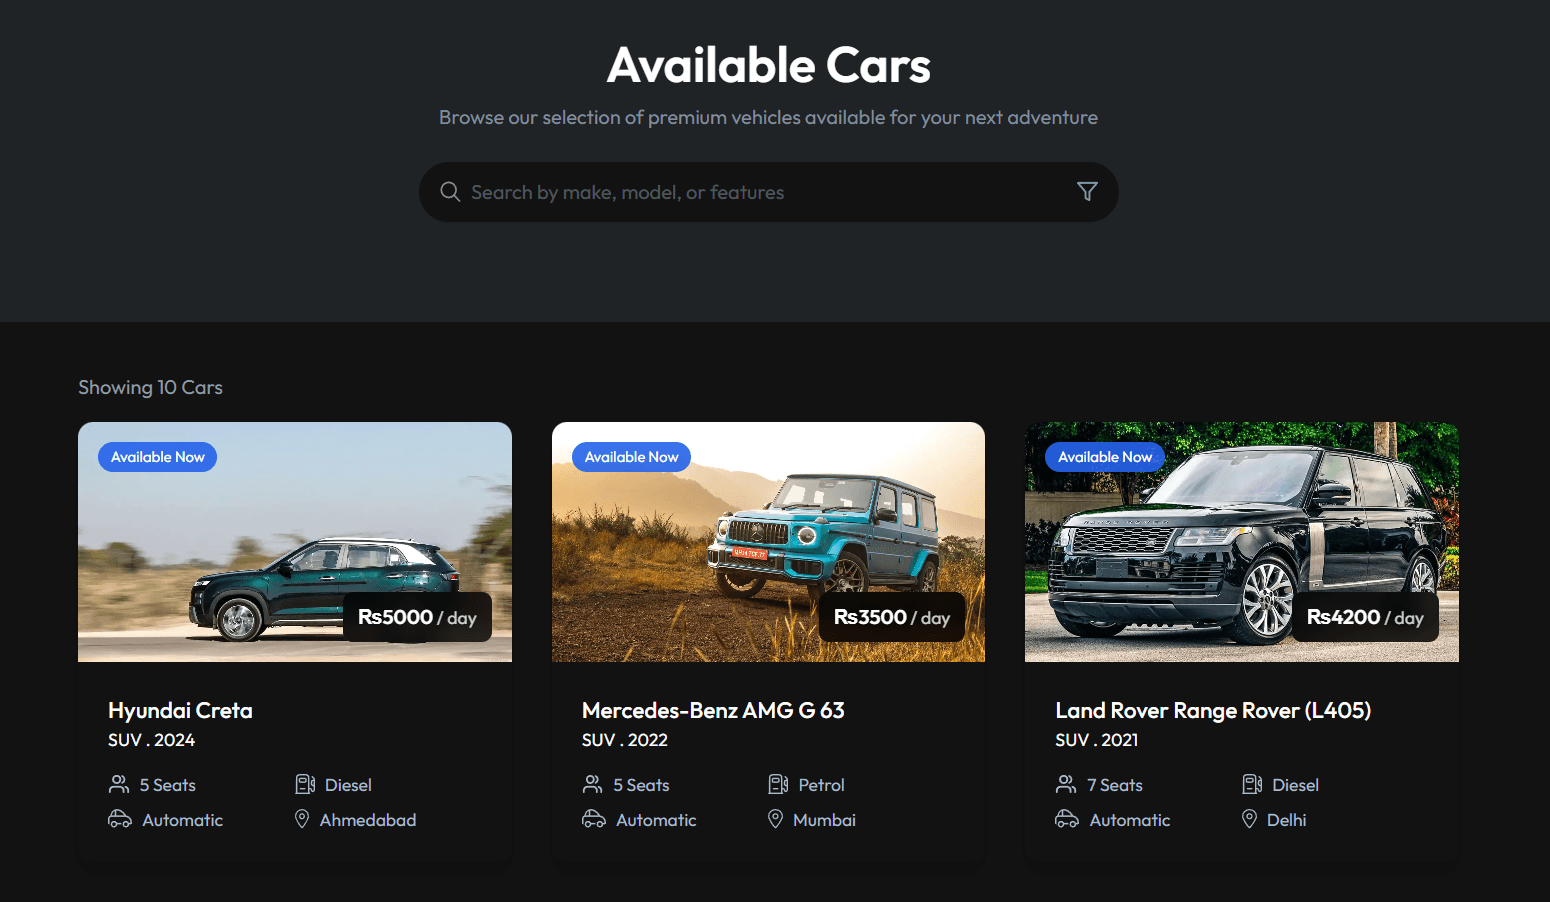Click the 7 Seats icon on the Range Rover card
The height and width of the screenshot is (902, 1550).
point(1066,784)
